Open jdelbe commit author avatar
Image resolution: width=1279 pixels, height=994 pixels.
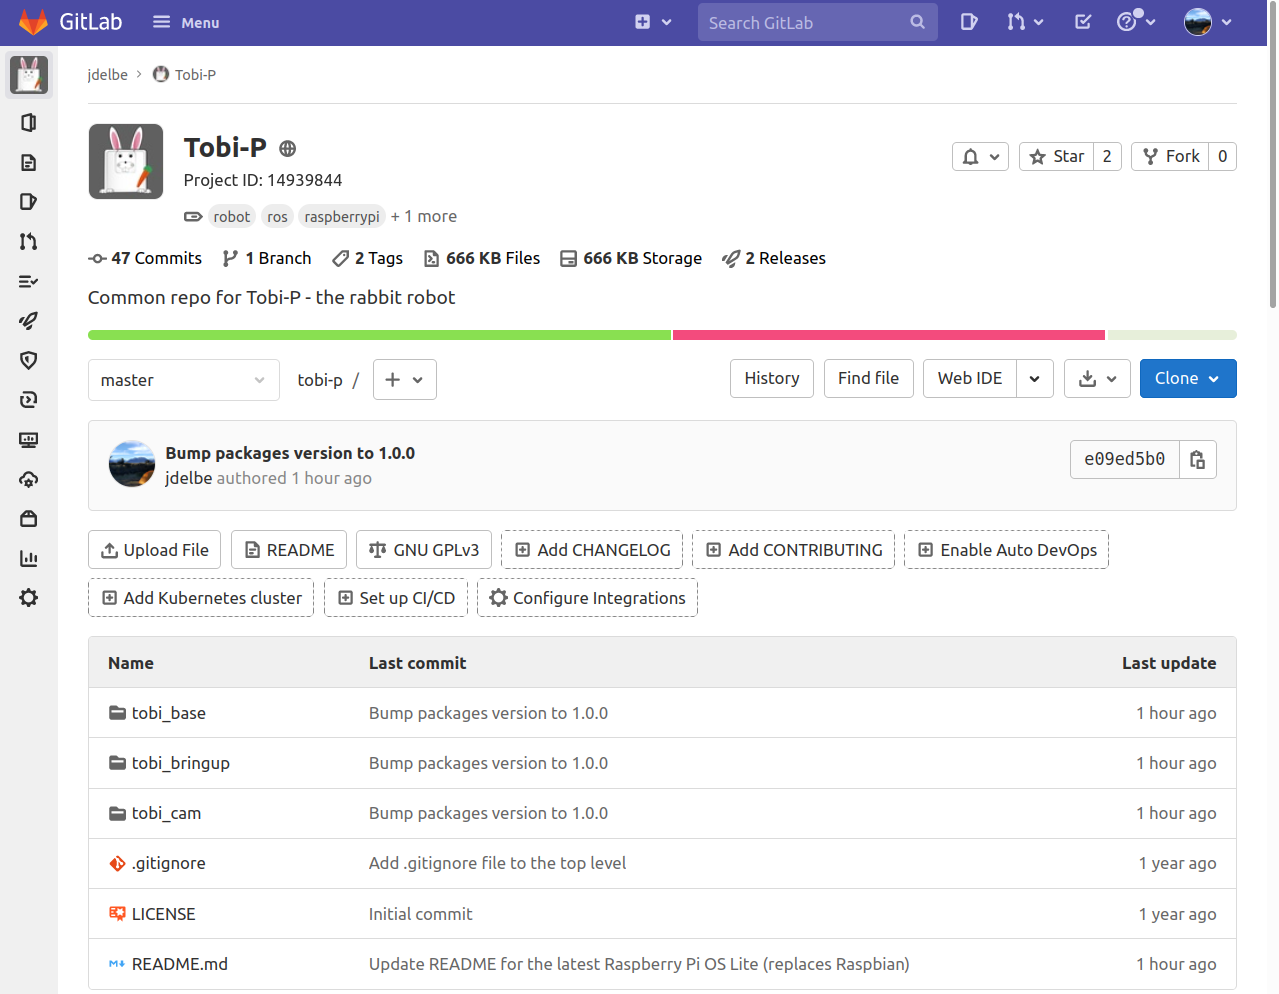(x=132, y=464)
